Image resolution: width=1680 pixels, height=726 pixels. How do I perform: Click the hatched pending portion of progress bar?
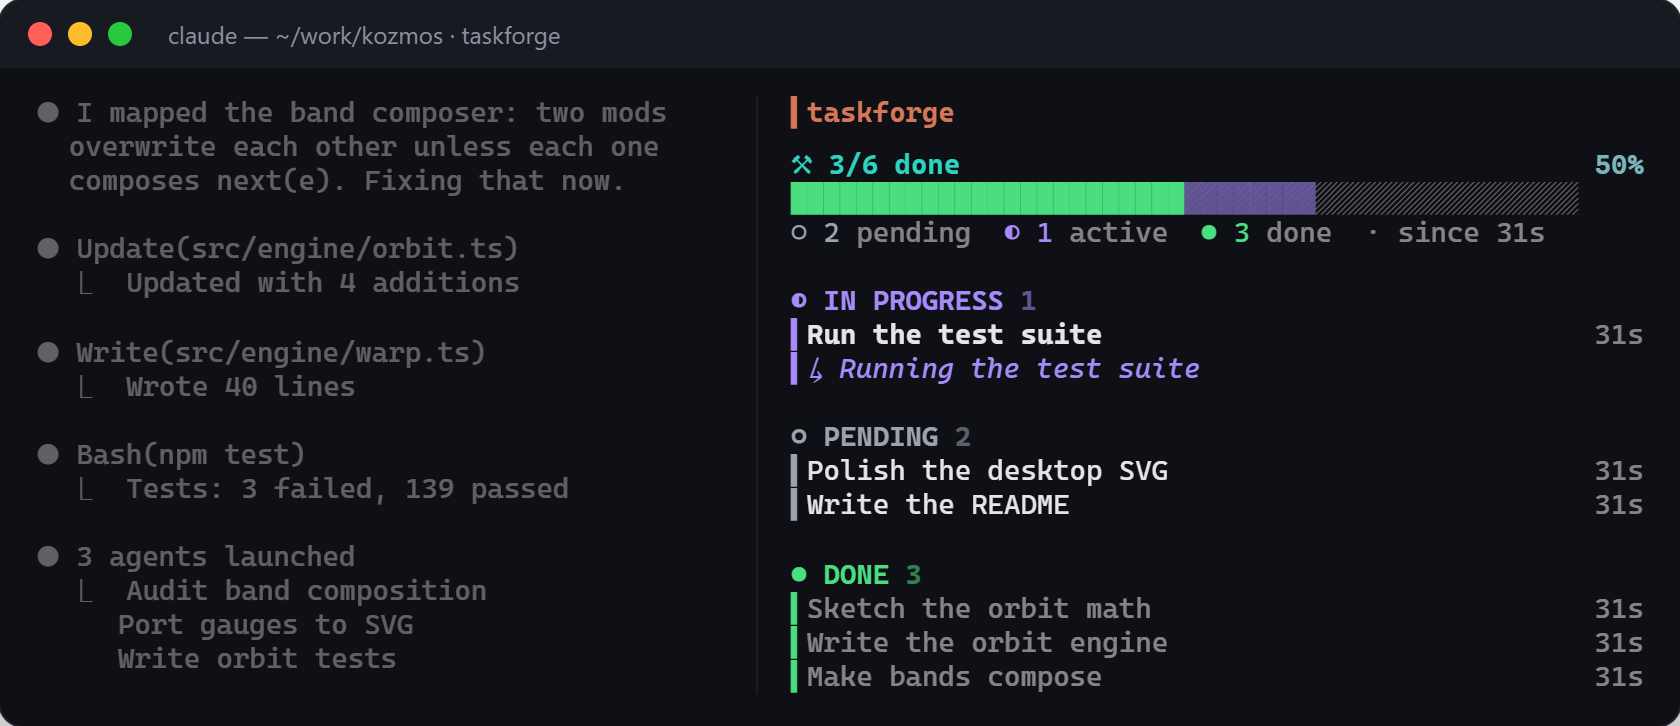[1447, 198]
